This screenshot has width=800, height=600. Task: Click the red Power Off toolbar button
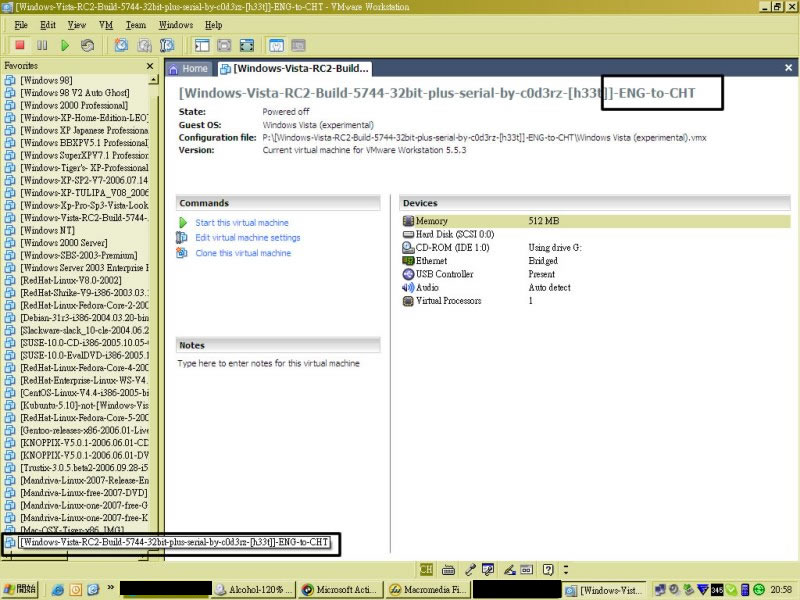(20, 45)
